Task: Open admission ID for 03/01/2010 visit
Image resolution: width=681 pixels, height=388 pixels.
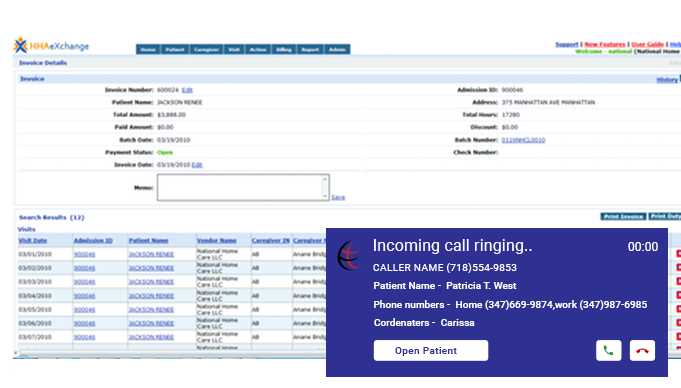Action: [84, 254]
